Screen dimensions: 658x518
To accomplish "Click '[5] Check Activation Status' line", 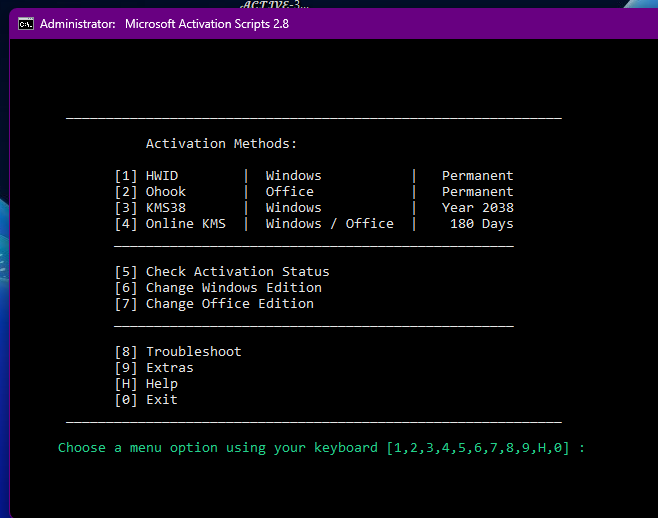I will point(222,272).
